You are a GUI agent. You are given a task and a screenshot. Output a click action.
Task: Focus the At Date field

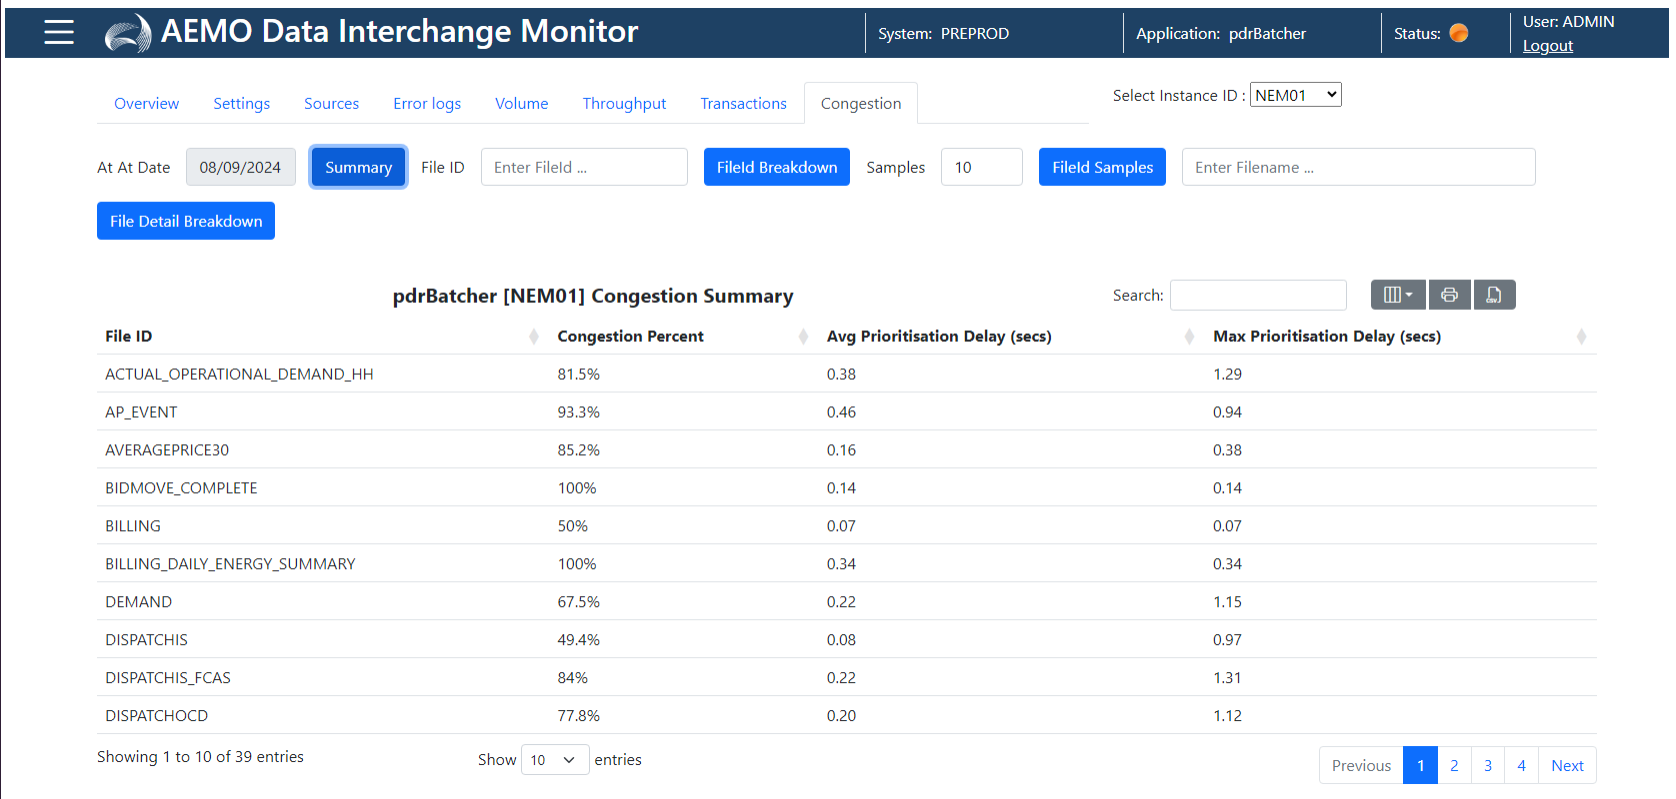(241, 167)
